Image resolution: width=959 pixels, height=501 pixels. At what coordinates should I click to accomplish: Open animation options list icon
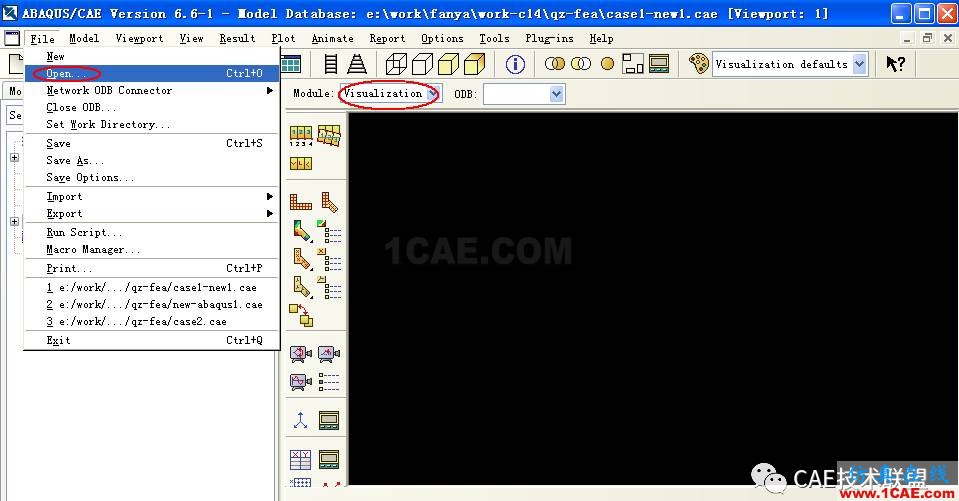click(329, 382)
